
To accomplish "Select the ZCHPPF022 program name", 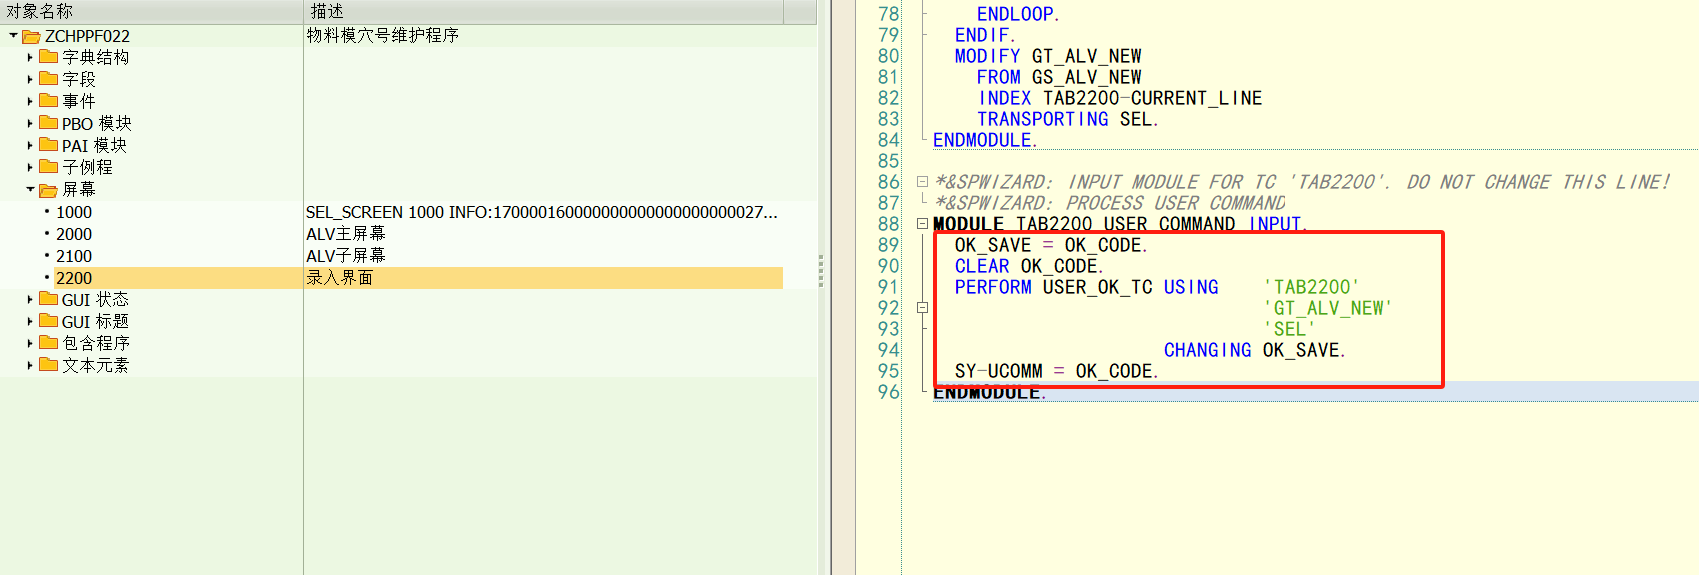I will [87, 36].
